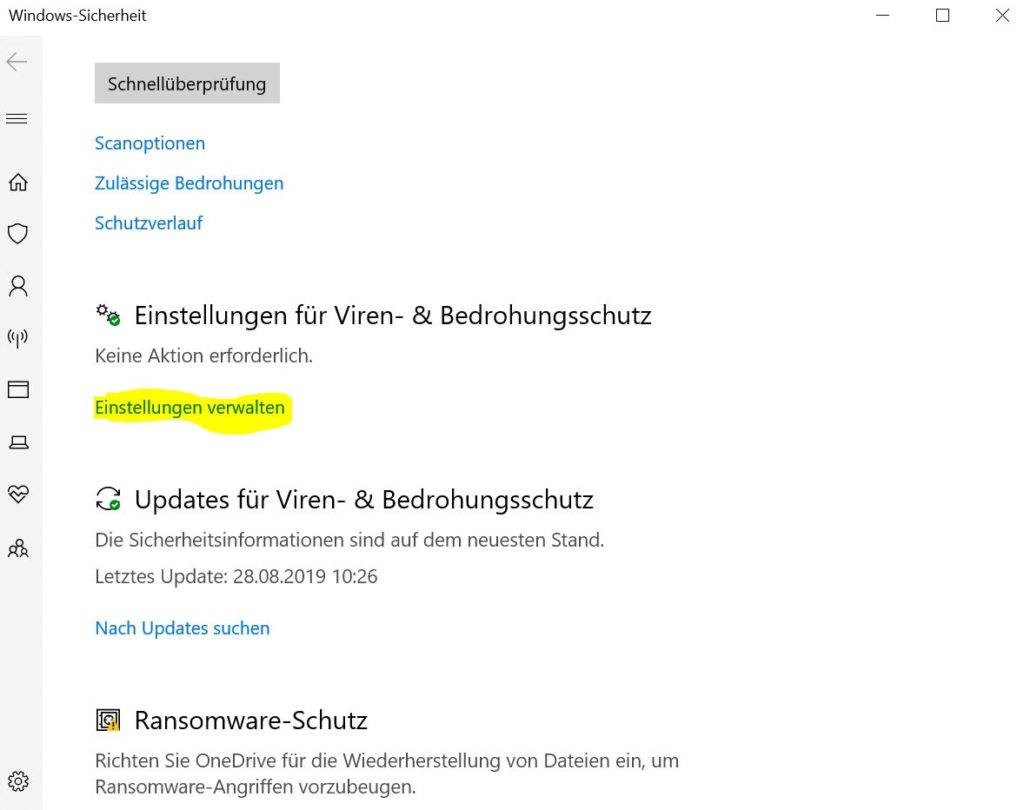Image resolution: width=1024 pixels, height=810 pixels.
Task: Open the Virus & threat protection shield icon
Action: tap(18, 233)
